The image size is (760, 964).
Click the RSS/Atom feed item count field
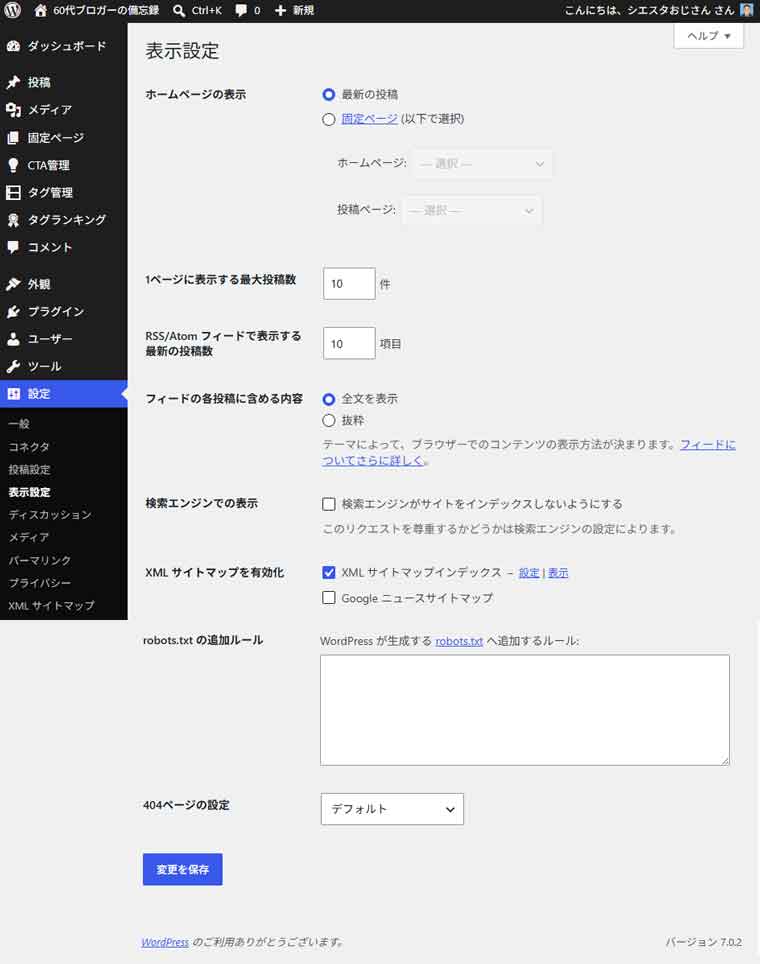349,343
